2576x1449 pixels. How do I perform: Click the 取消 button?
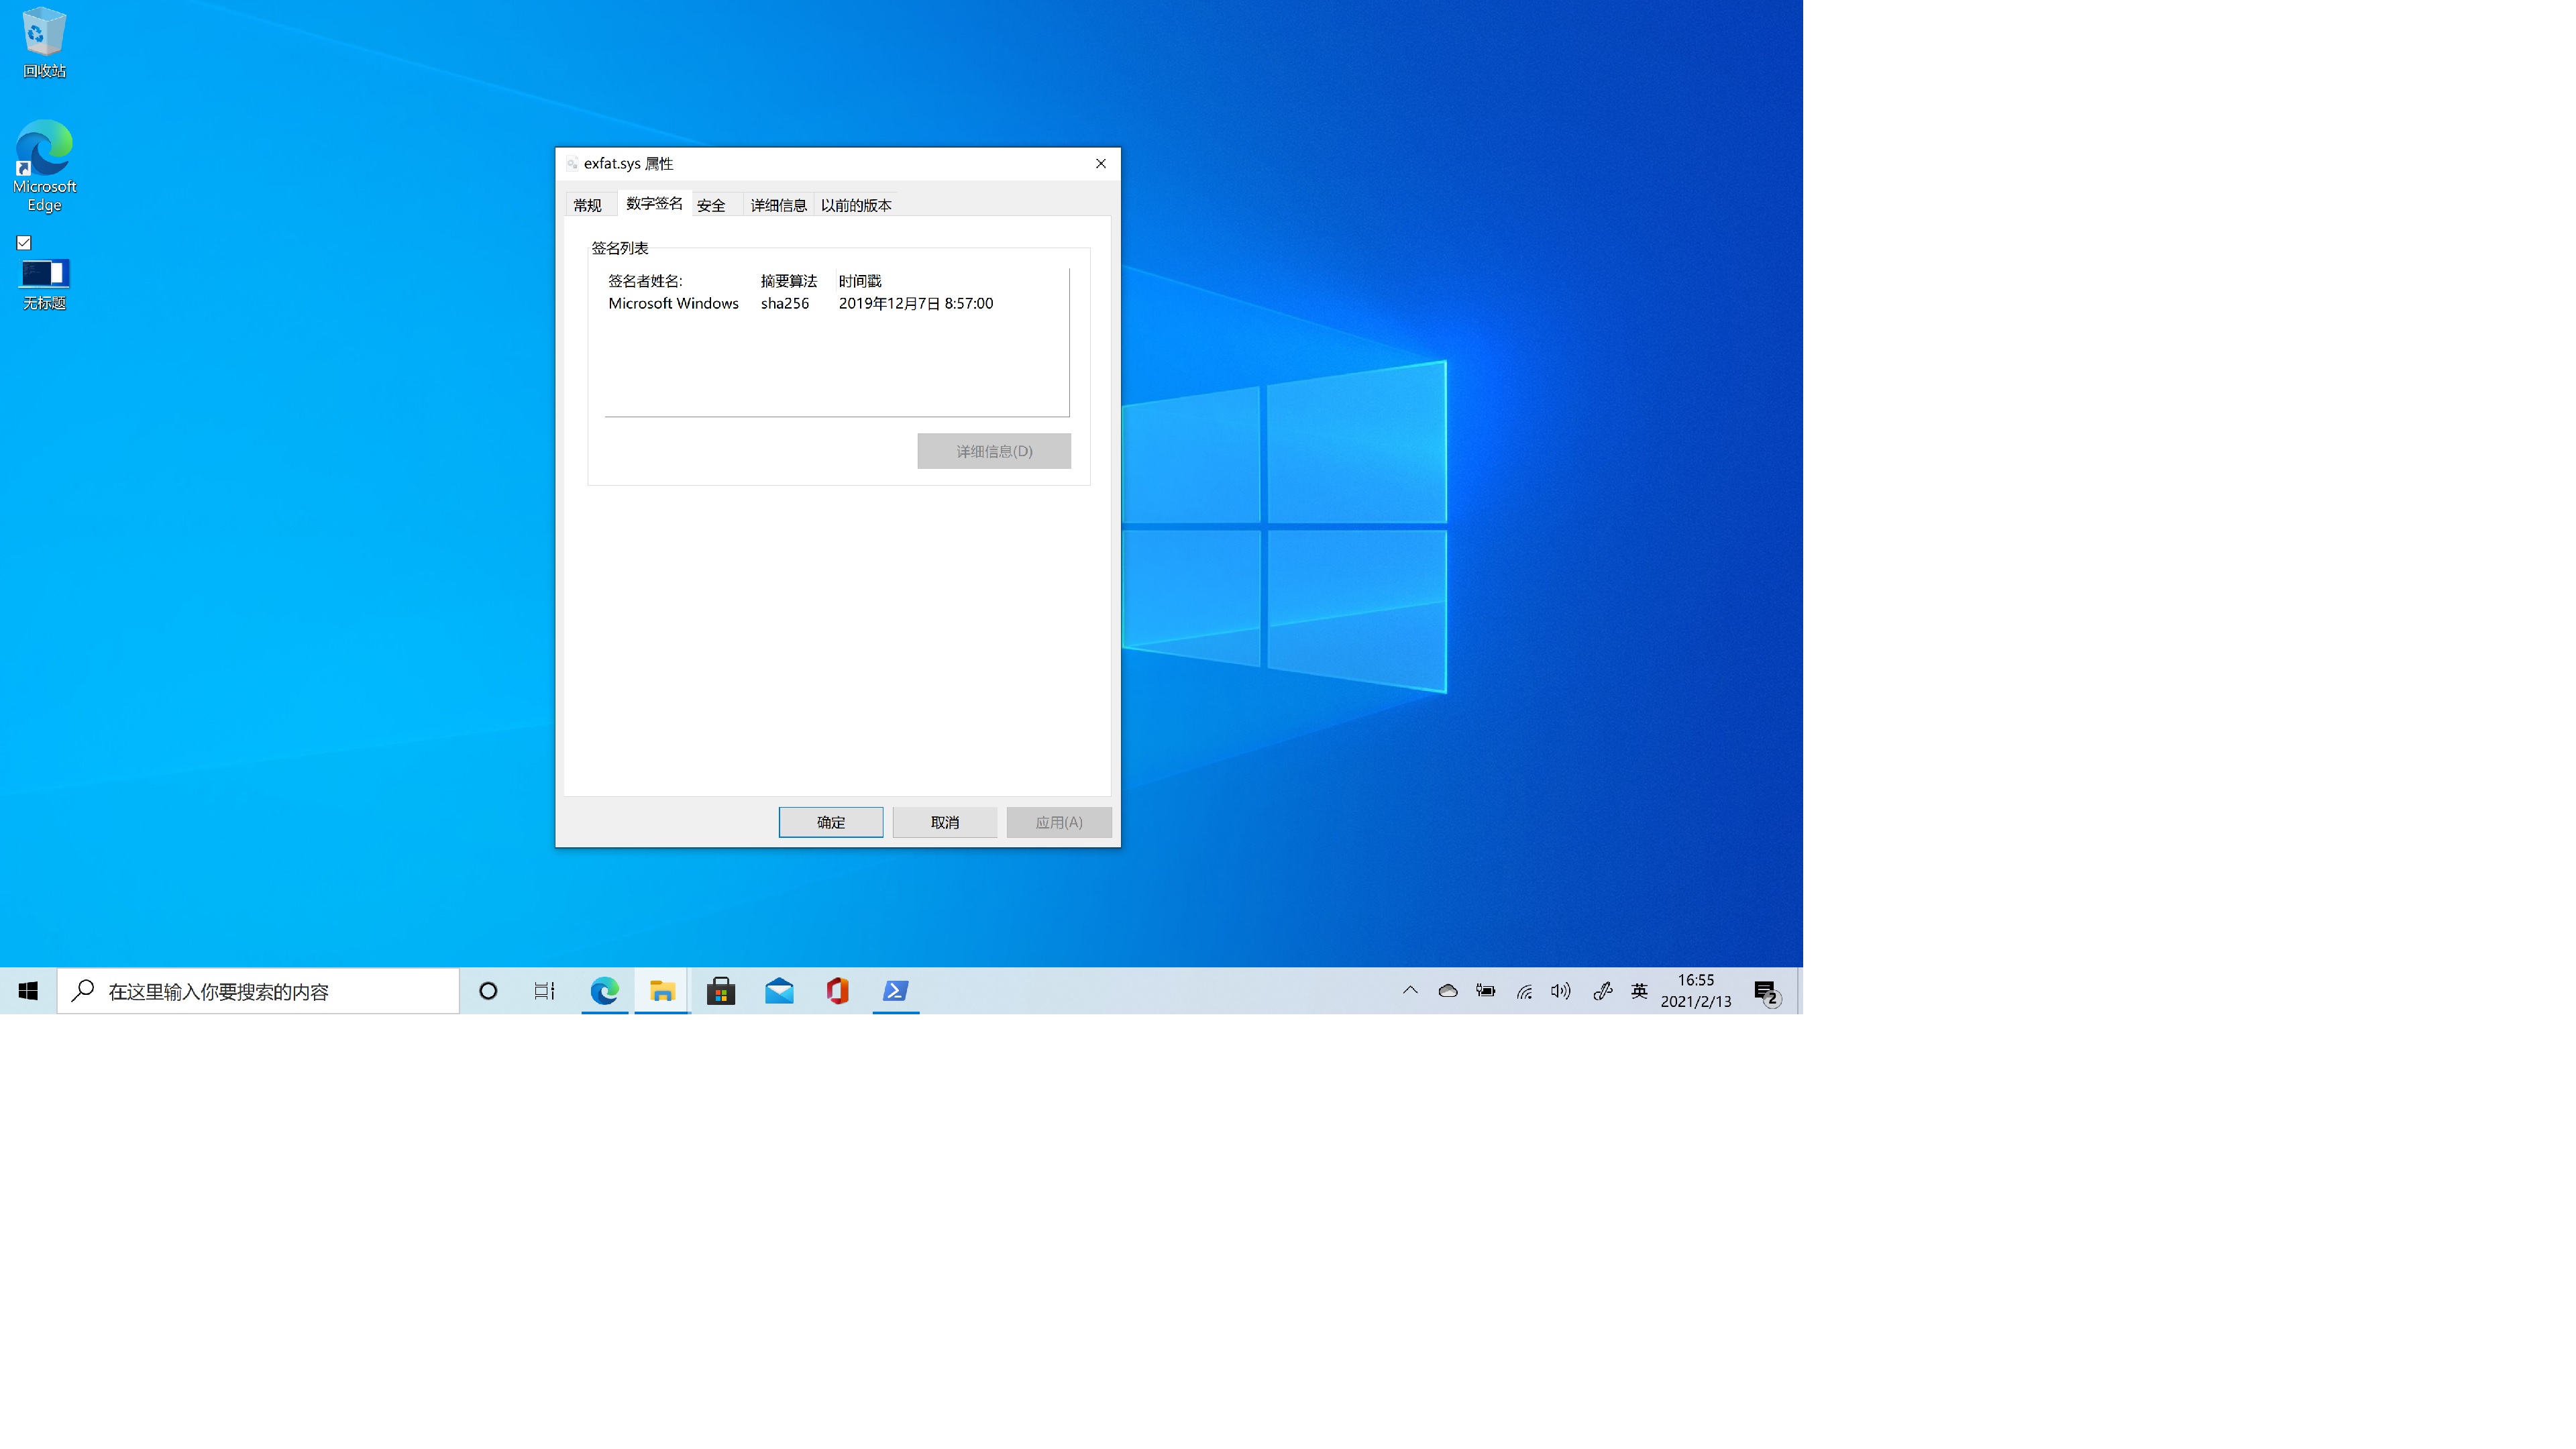[x=944, y=822]
